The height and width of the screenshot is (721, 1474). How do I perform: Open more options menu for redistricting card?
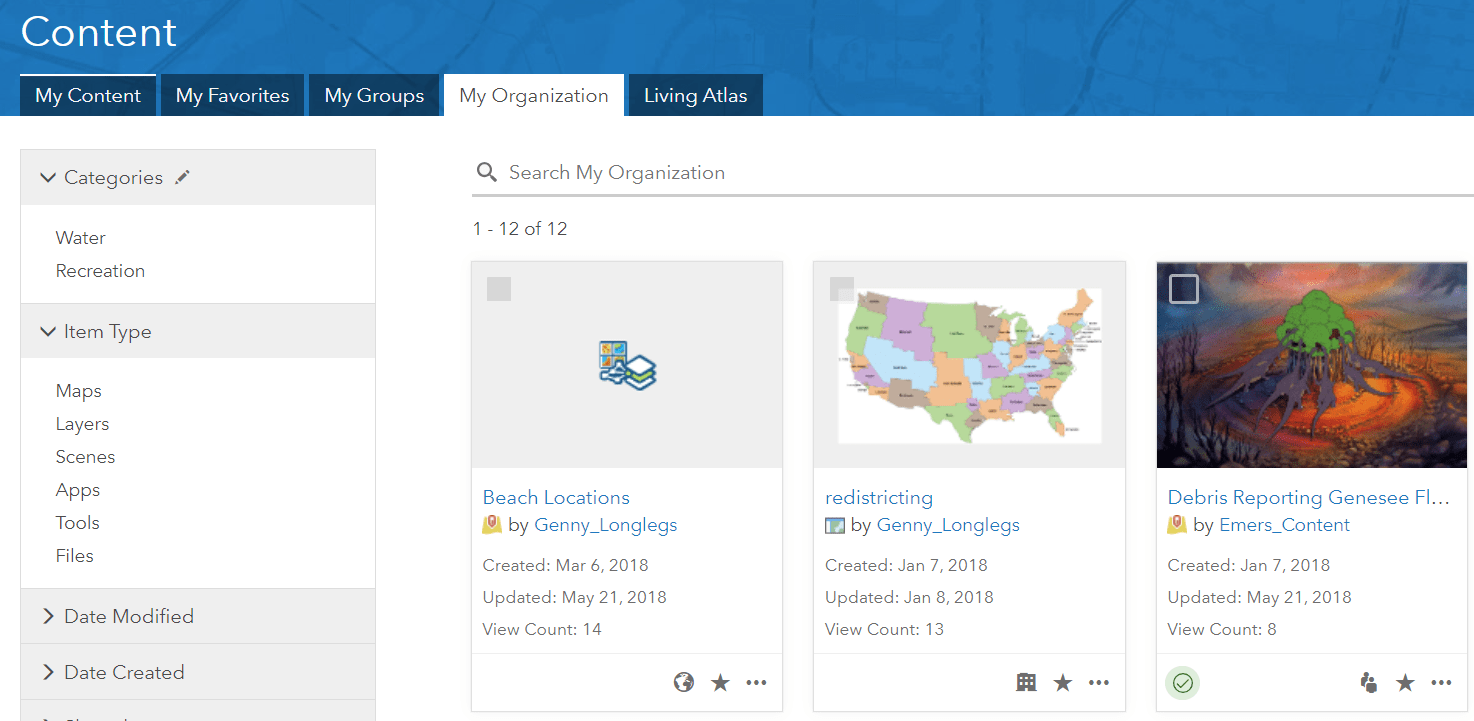point(1099,683)
